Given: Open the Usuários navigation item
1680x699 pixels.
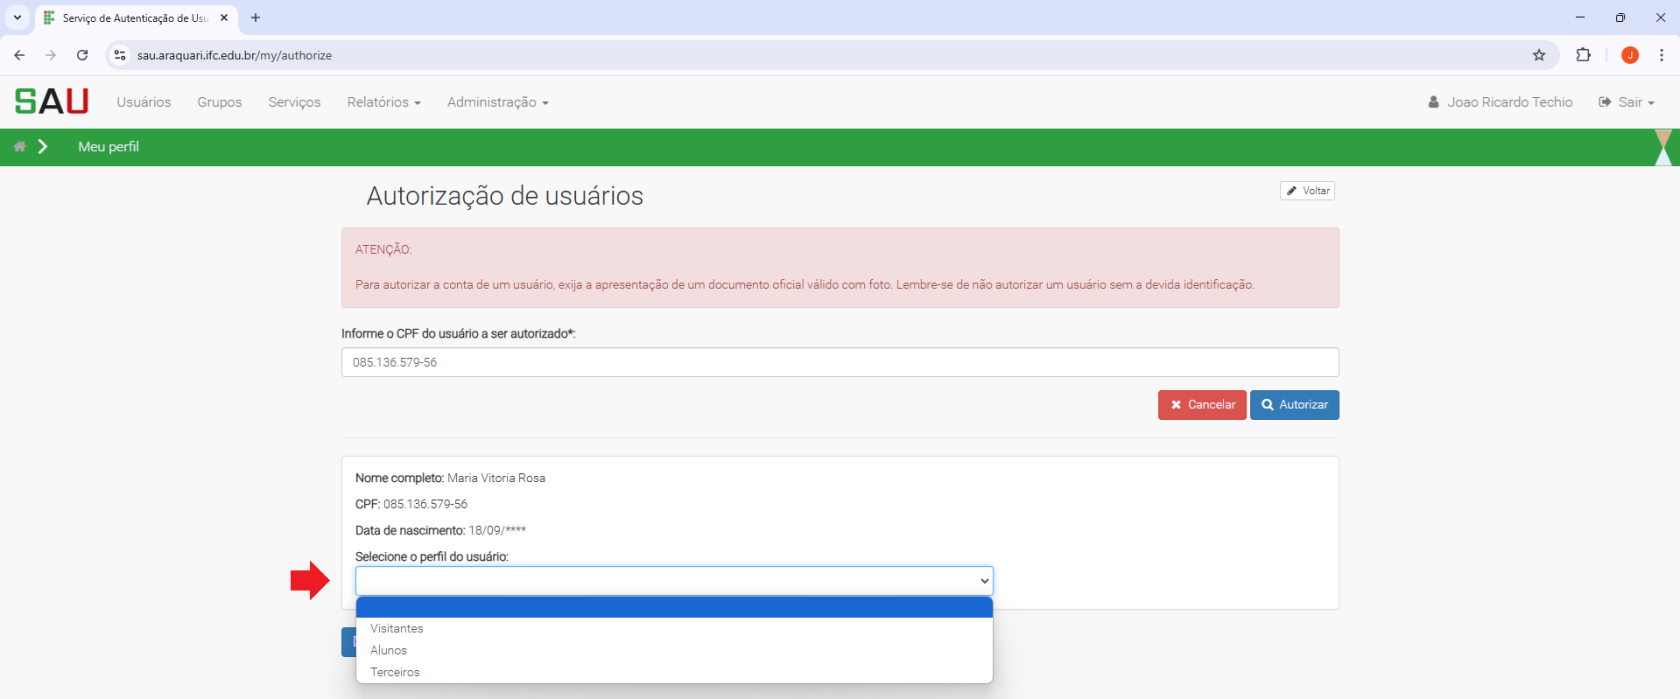Looking at the screenshot, I should click(144, 102).
